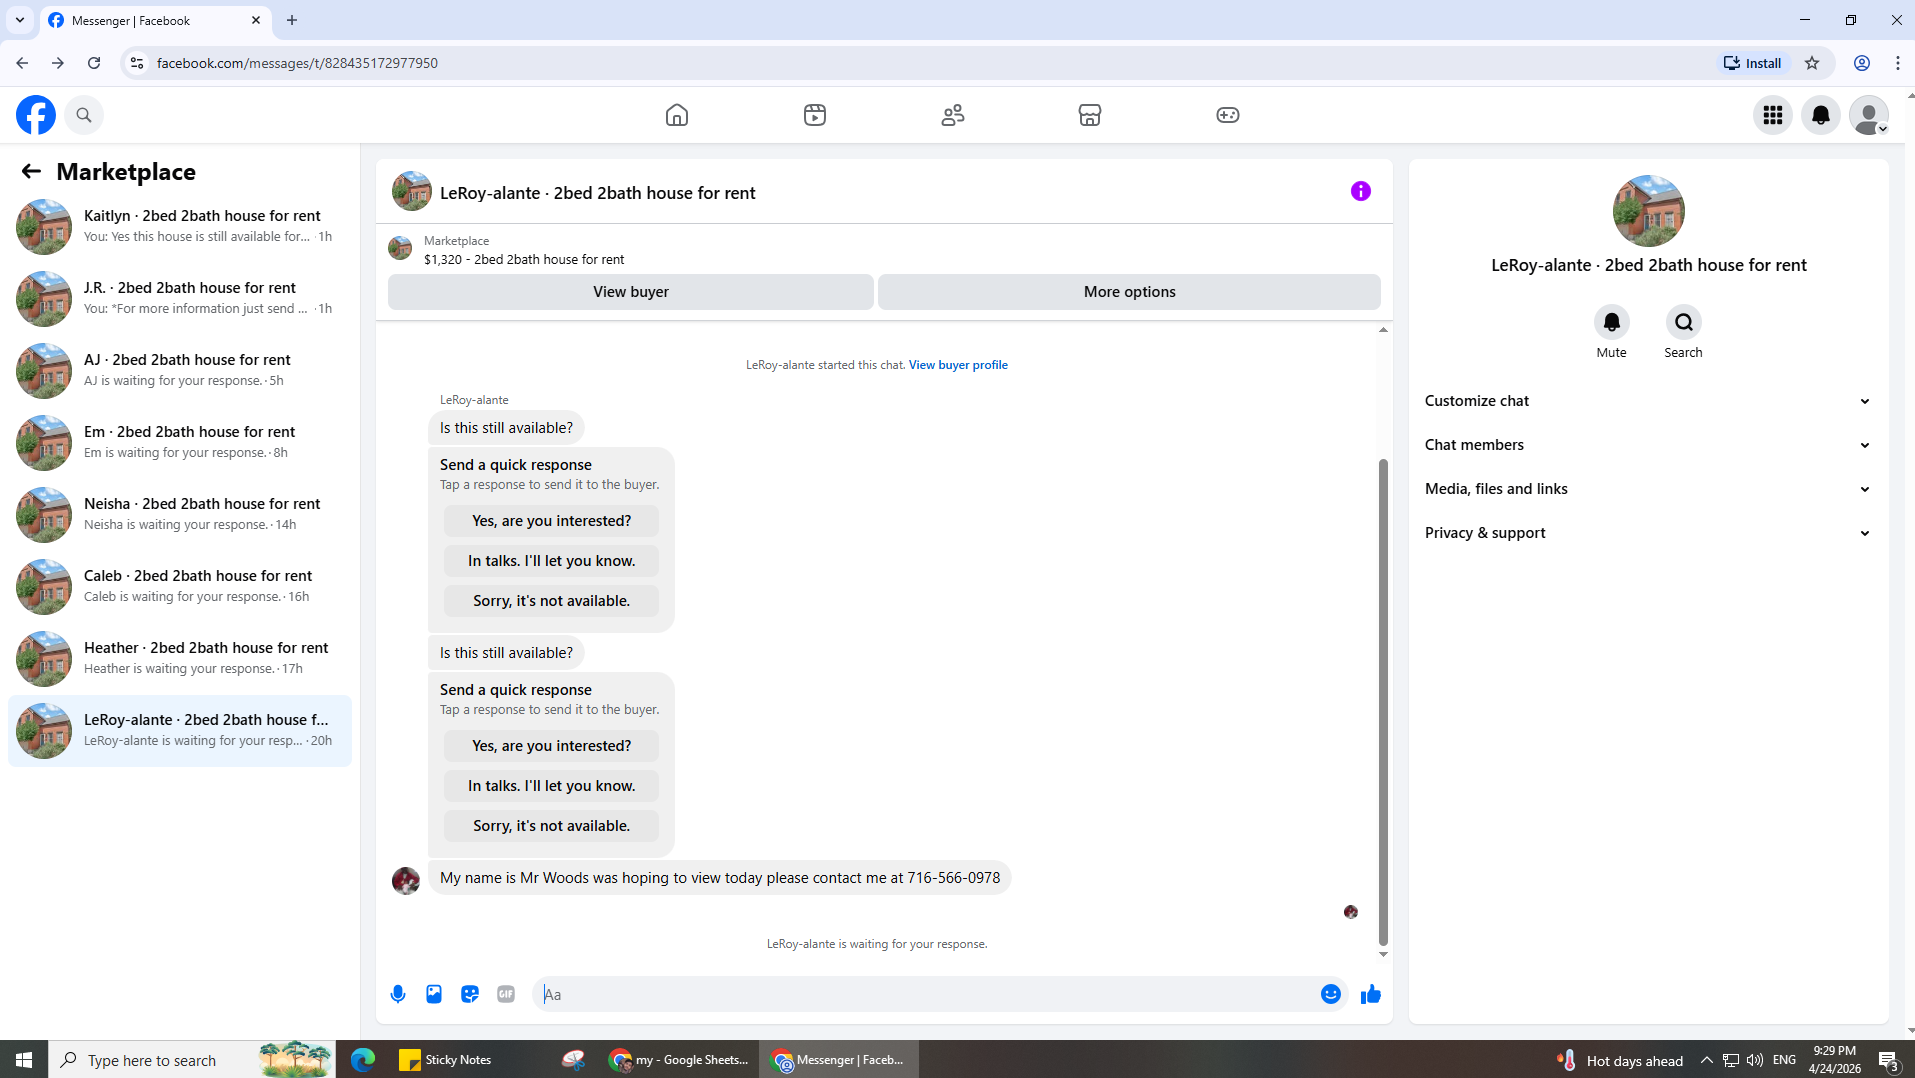Send second 'Yes, are you interested?' quick response

551,746
